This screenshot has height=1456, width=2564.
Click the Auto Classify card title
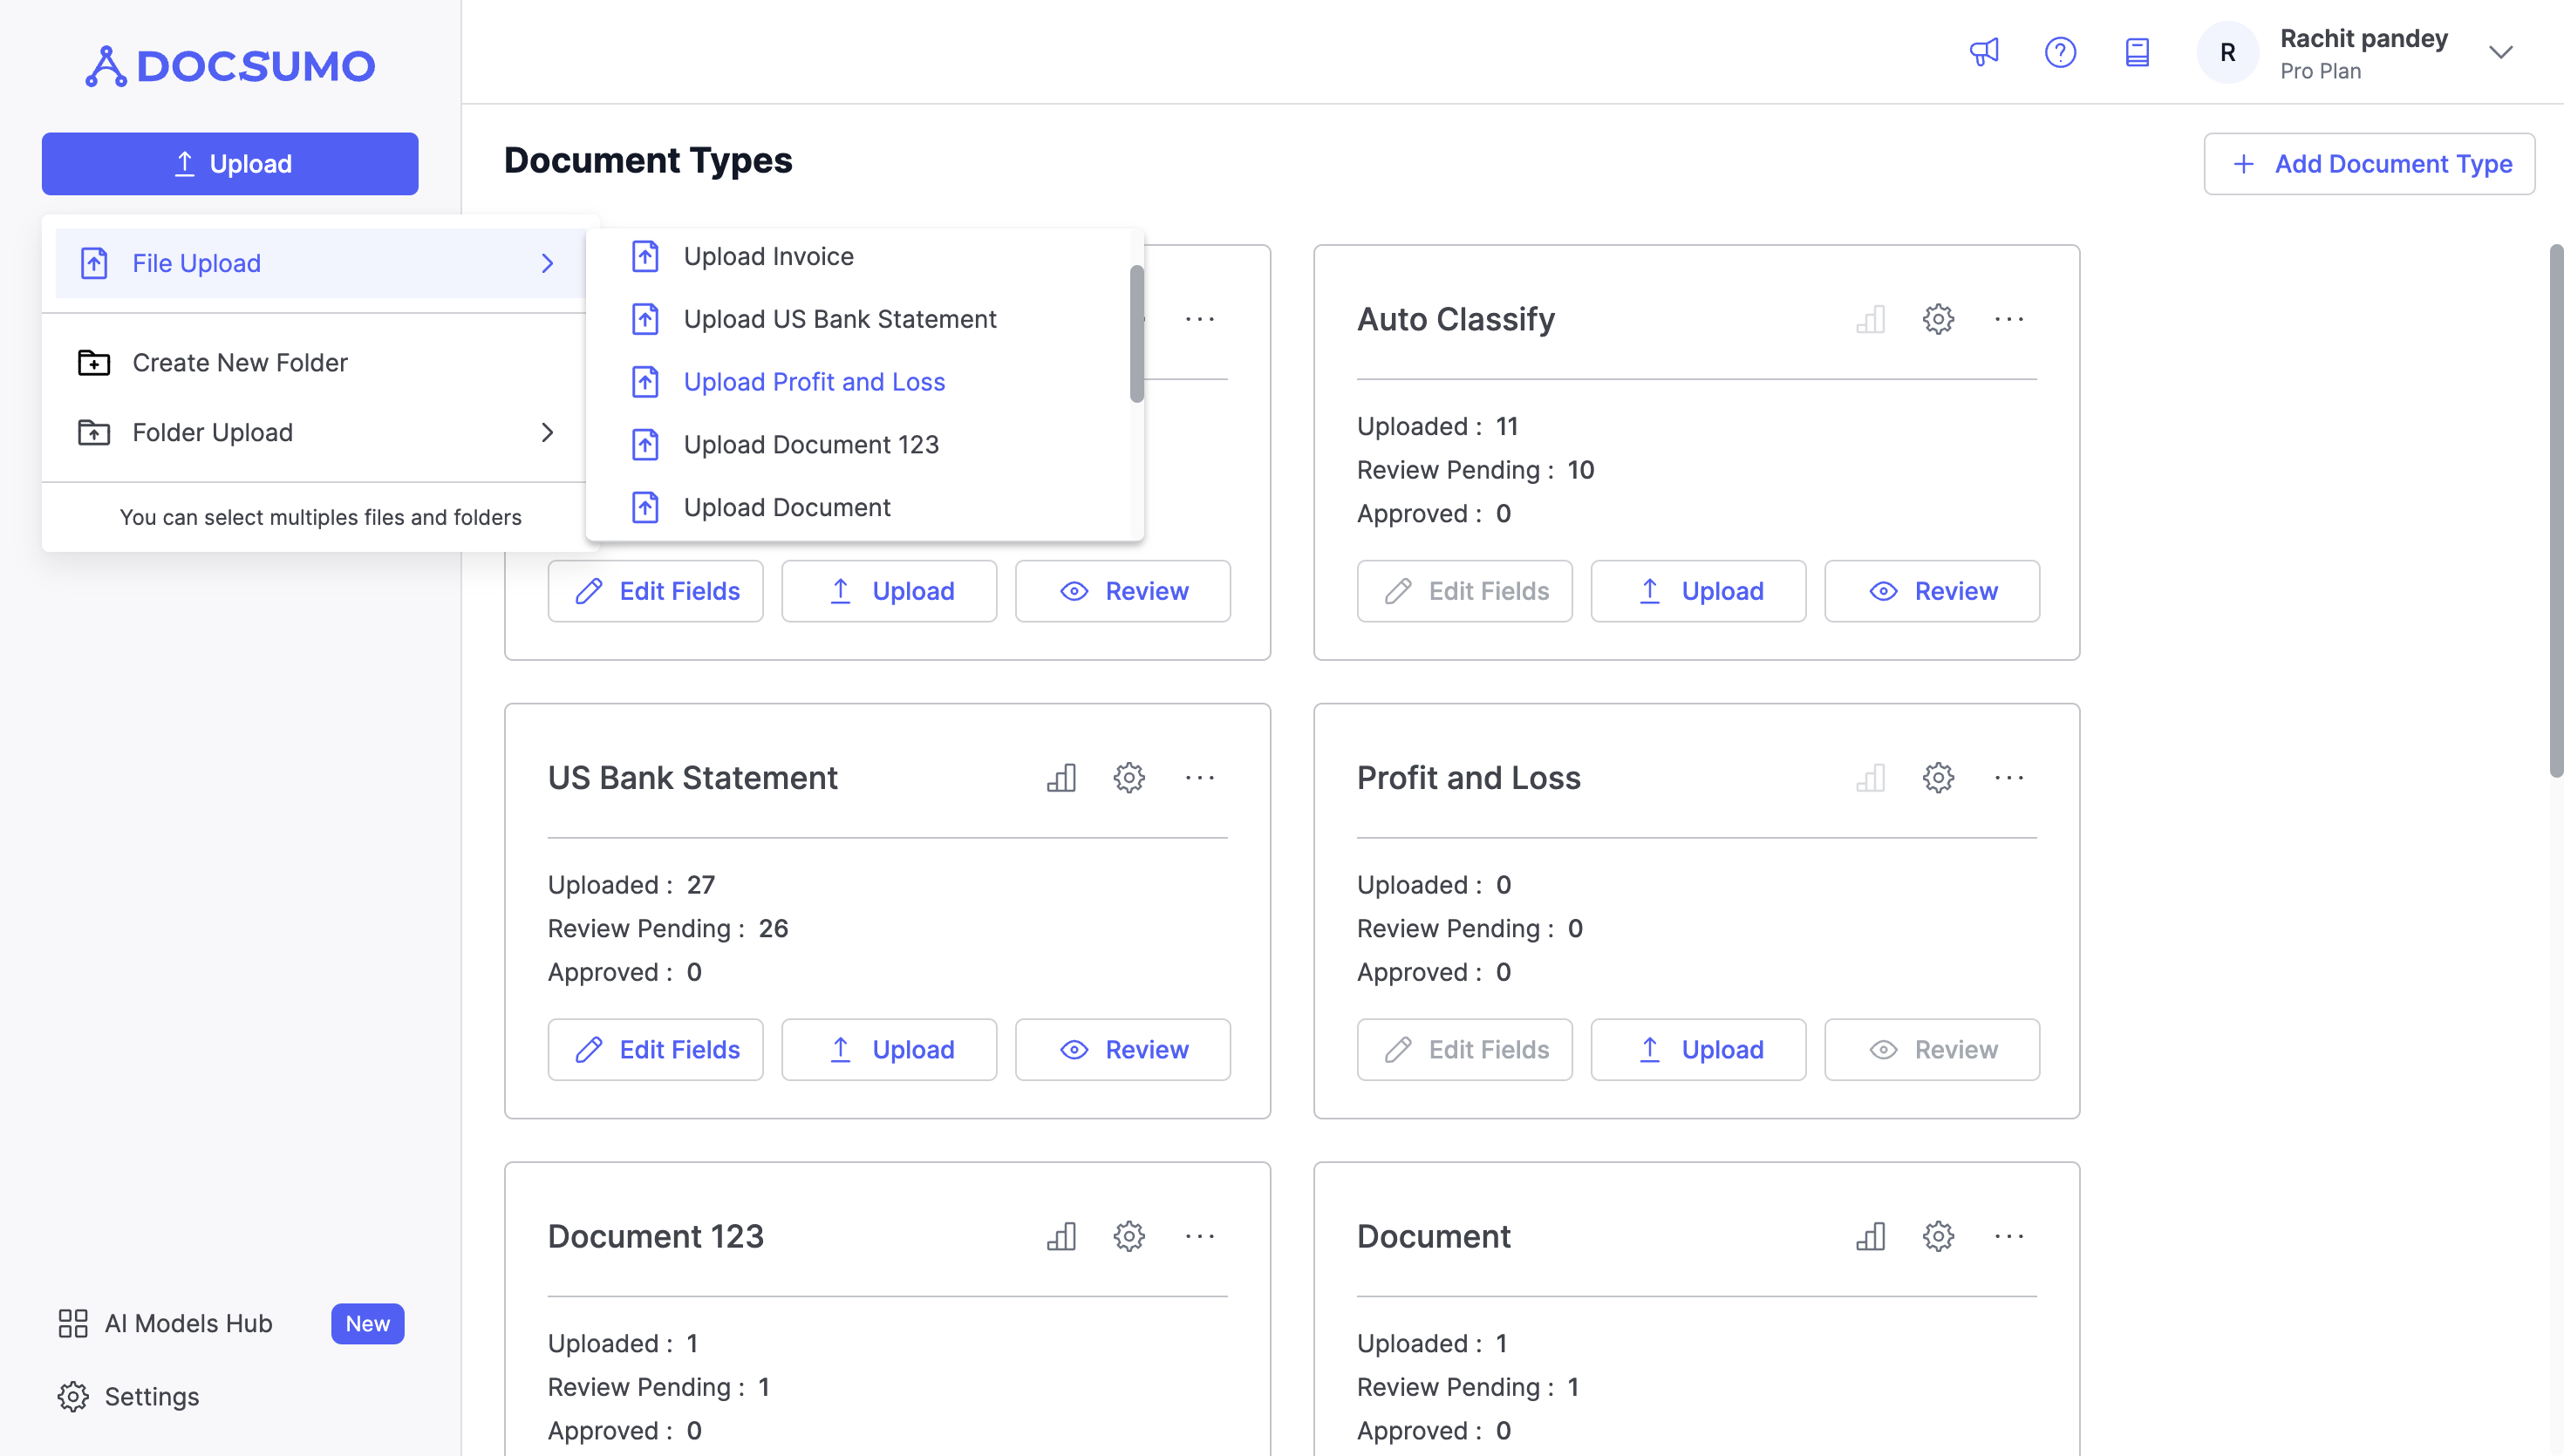pyautogui.click(x=1455, y=319)
